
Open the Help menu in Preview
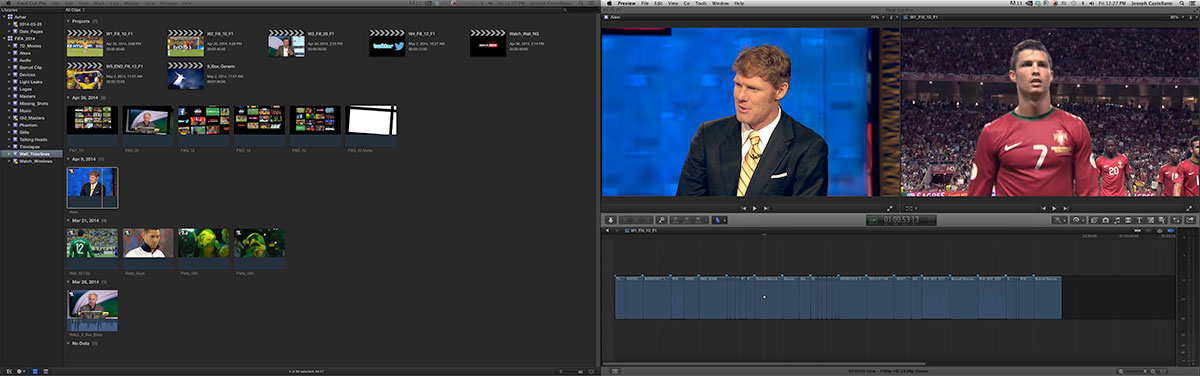coord(739,3)
